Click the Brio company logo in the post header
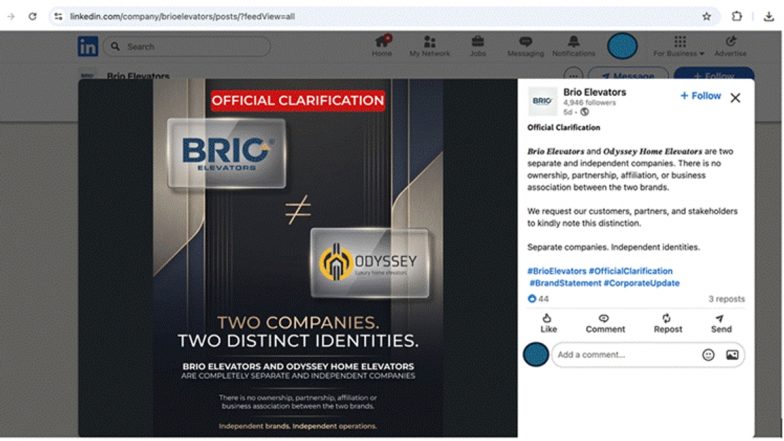The height and width of the screenshot is (441, 784). tap(542, 101)
